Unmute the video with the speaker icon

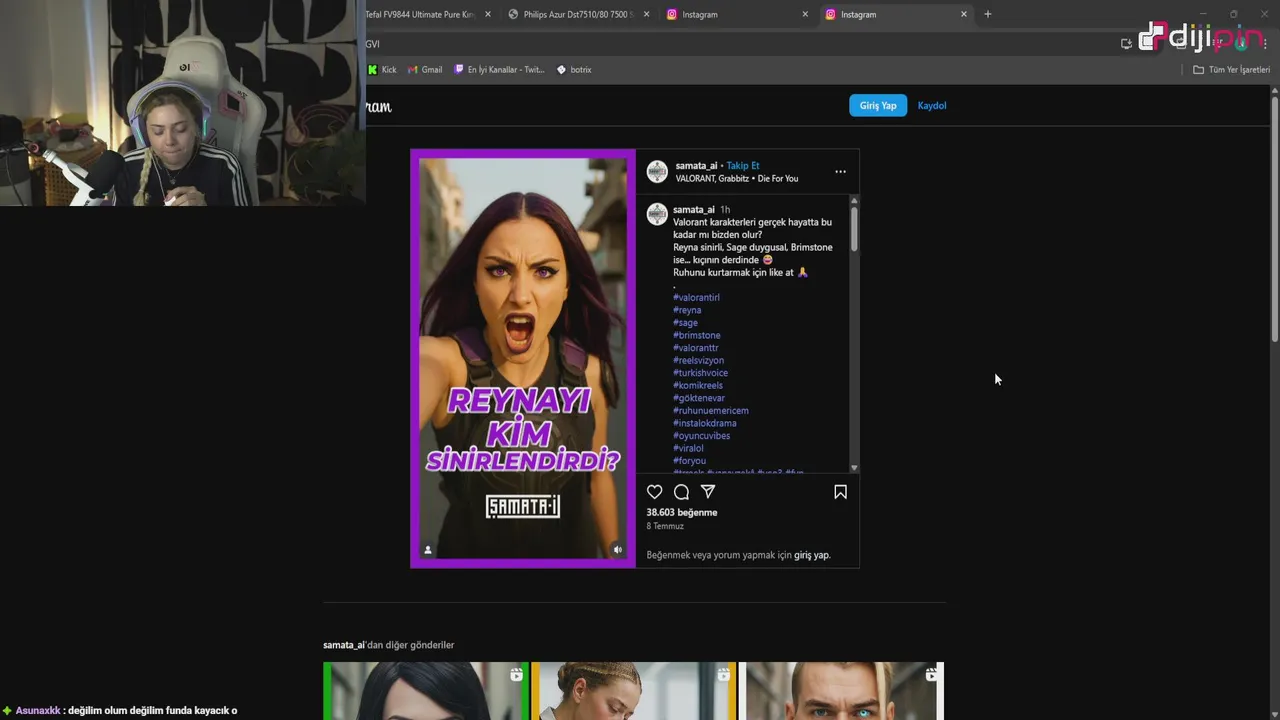point(617,550)
